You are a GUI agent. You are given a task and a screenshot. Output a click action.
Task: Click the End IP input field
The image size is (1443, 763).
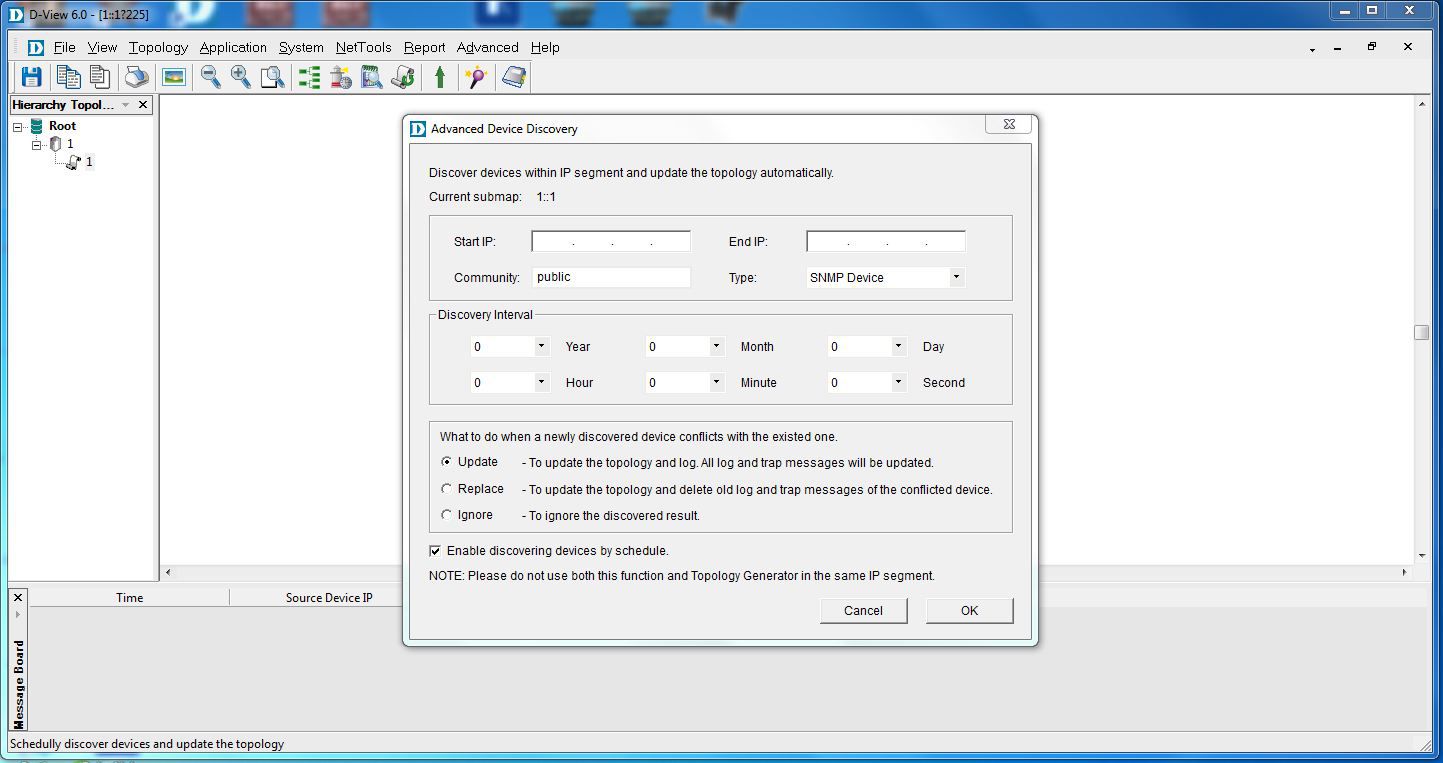tap(886, 241)
